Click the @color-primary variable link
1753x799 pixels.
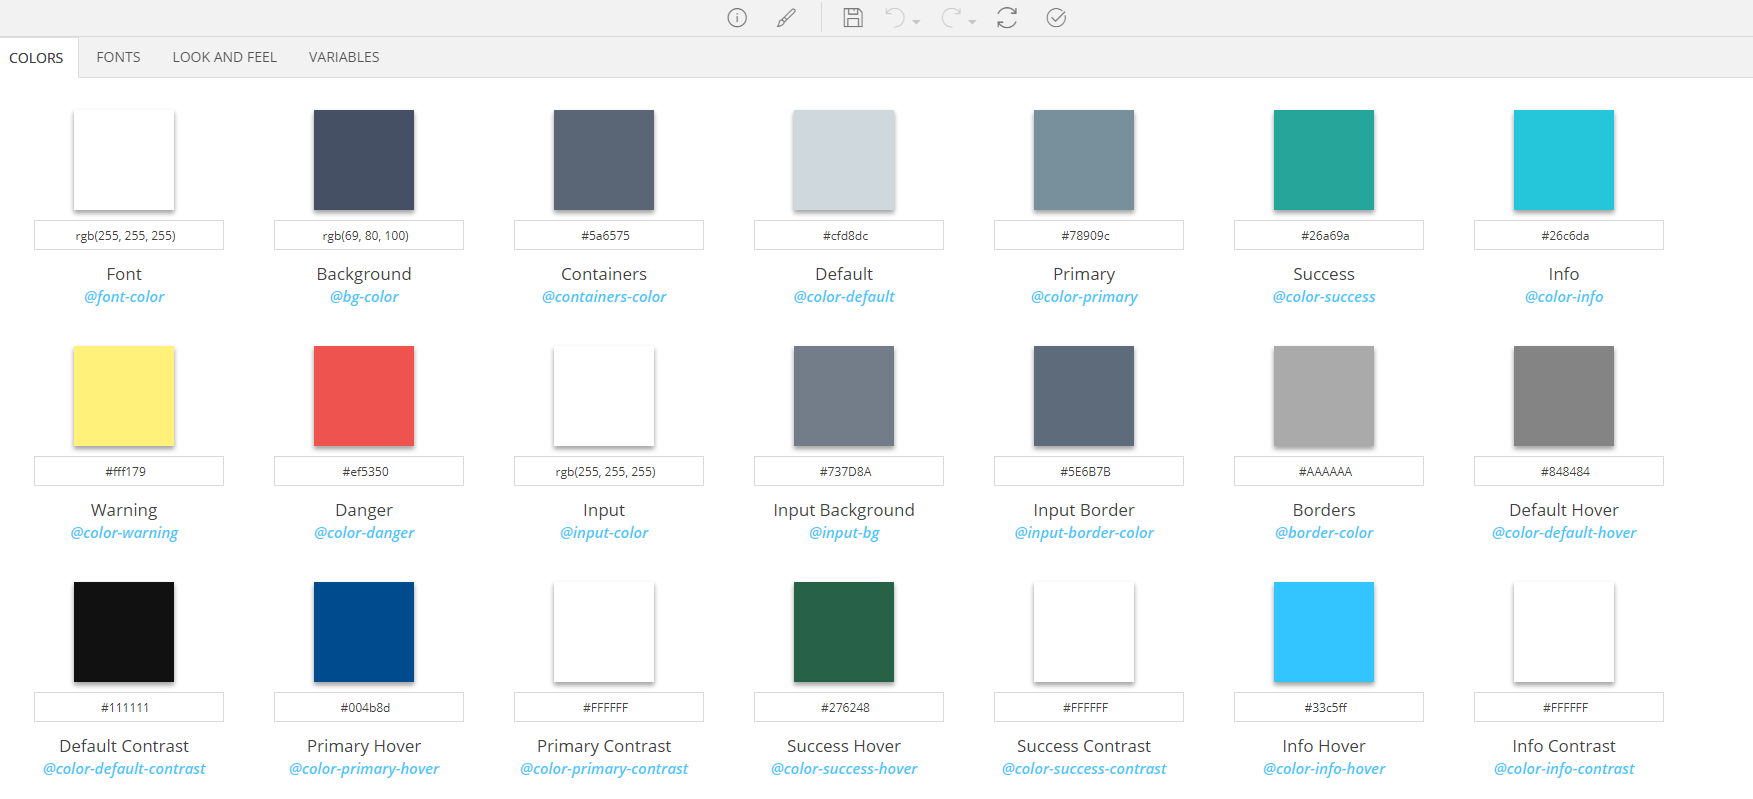click(1084, 297)
